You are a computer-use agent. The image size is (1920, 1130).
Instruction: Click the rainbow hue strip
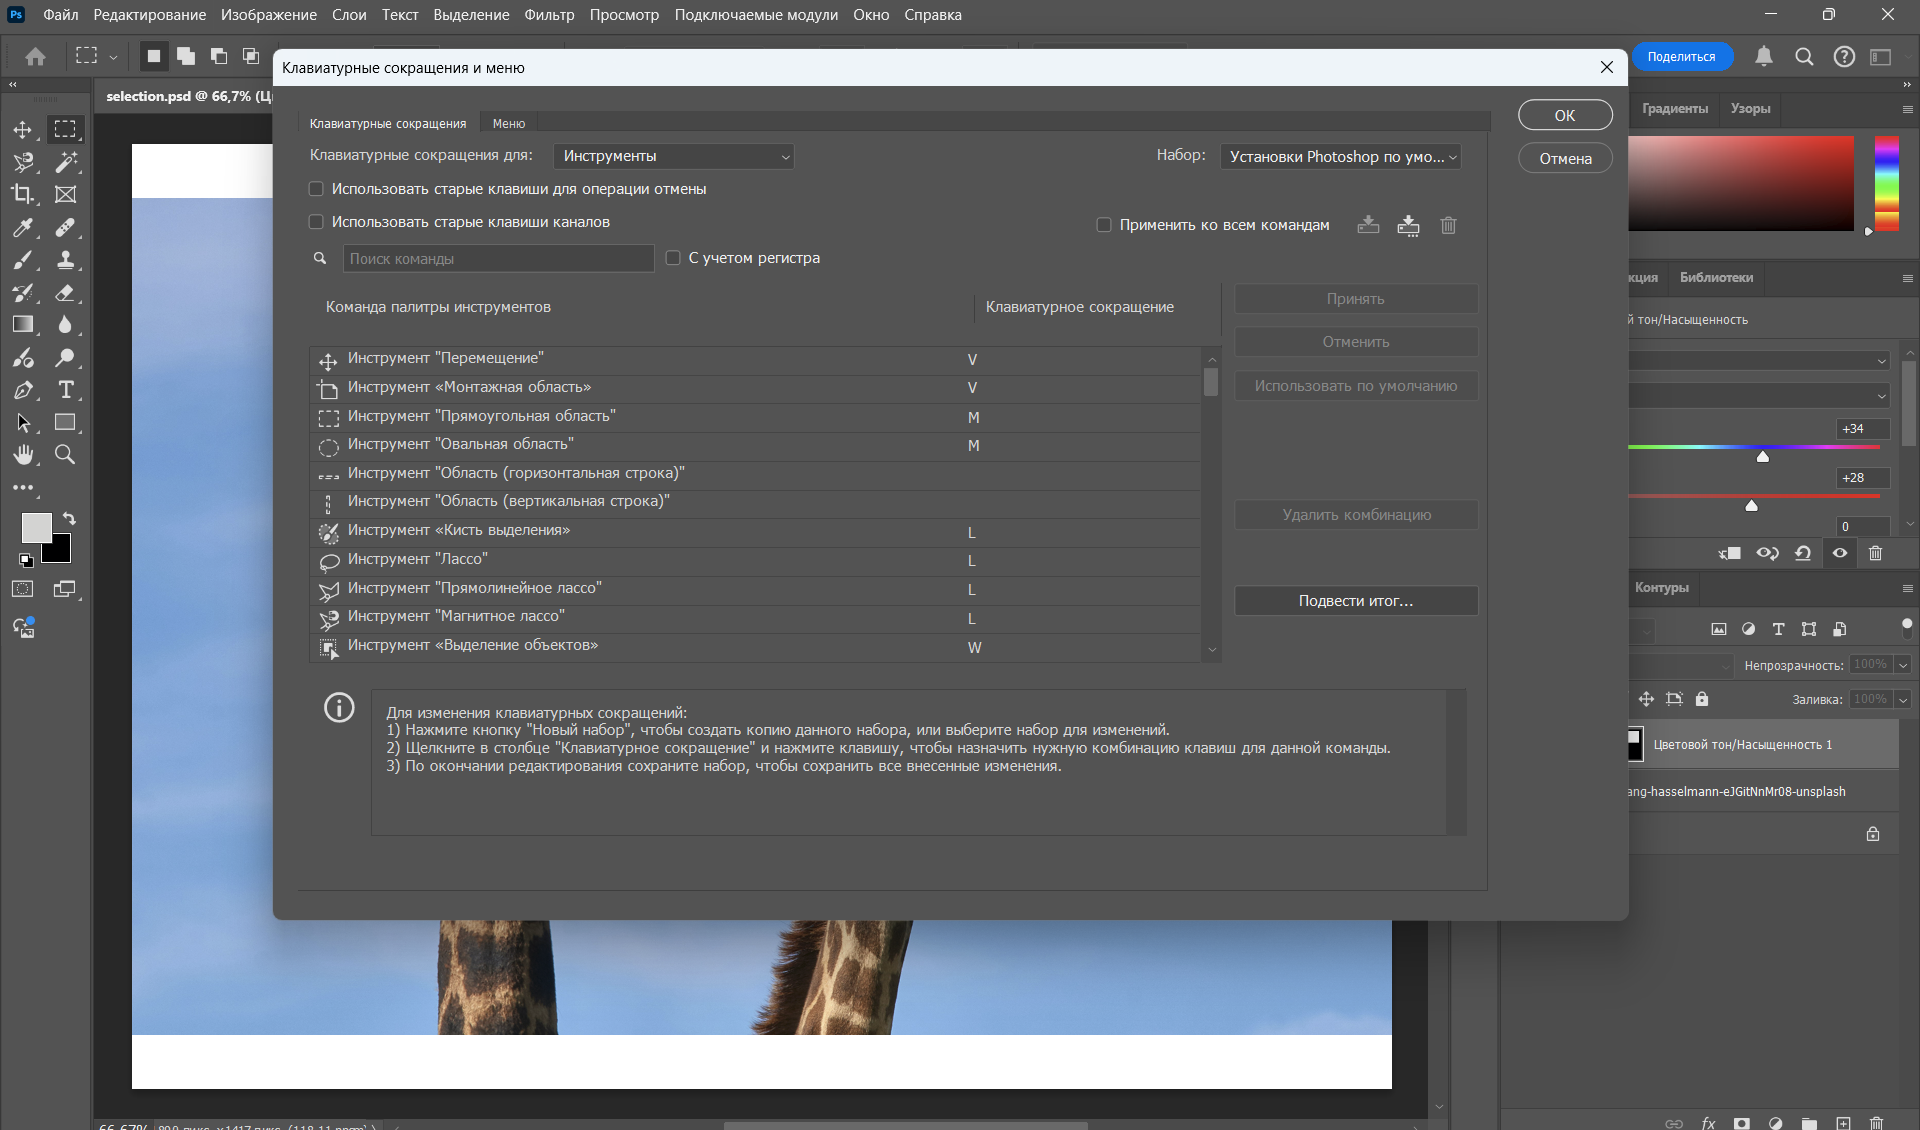pos(1886,183)
